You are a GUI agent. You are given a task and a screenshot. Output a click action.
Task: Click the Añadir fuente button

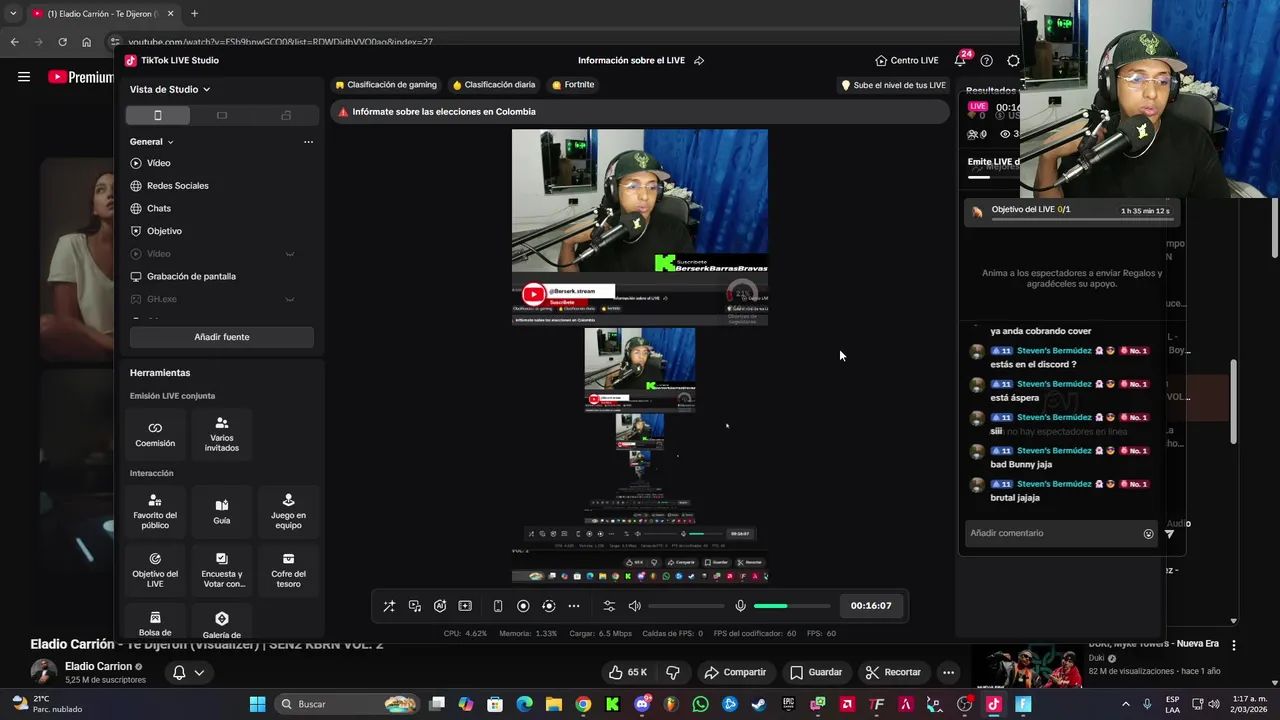[222, 337]
